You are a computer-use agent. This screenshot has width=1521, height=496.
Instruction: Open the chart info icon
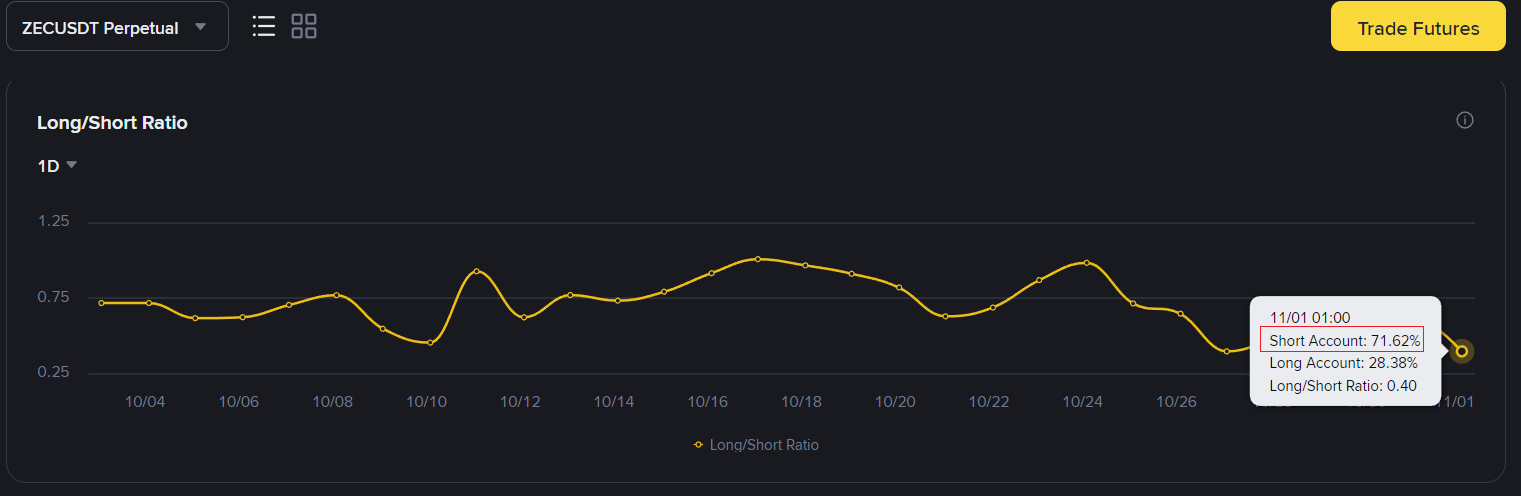click(1465, 121)
